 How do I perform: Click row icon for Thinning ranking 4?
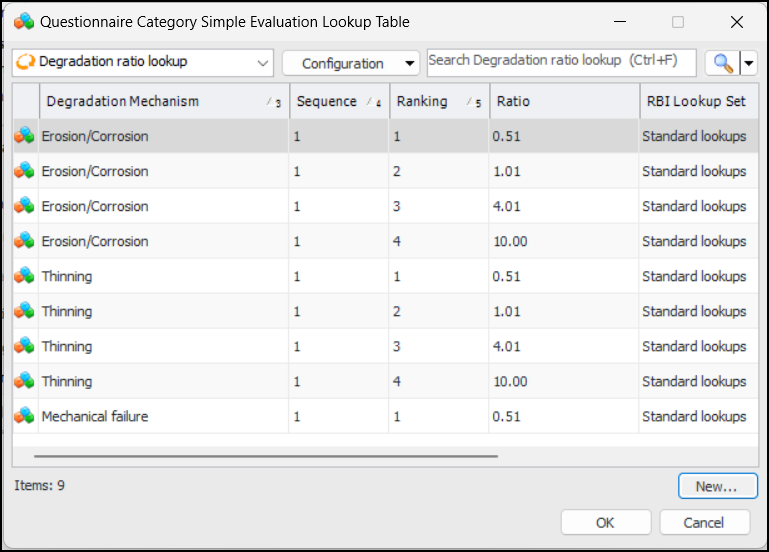coord(24,381)
